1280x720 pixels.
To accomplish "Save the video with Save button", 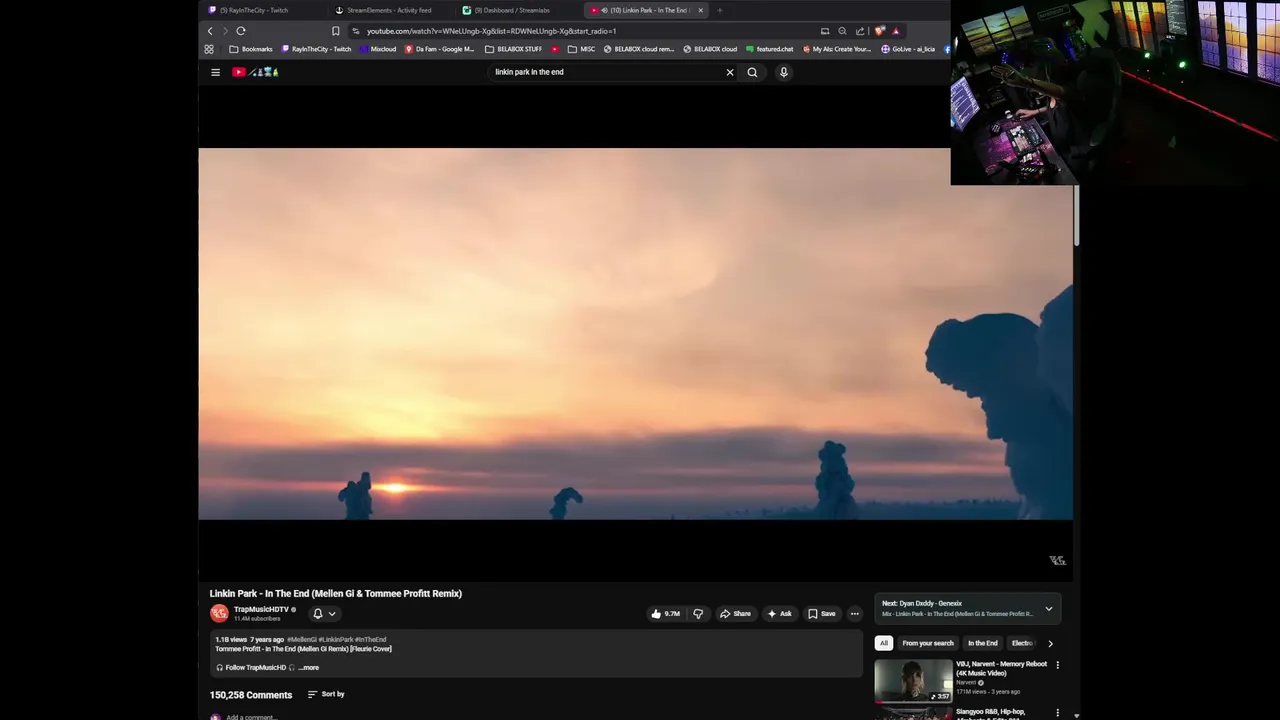I will (x=821, y=614).
